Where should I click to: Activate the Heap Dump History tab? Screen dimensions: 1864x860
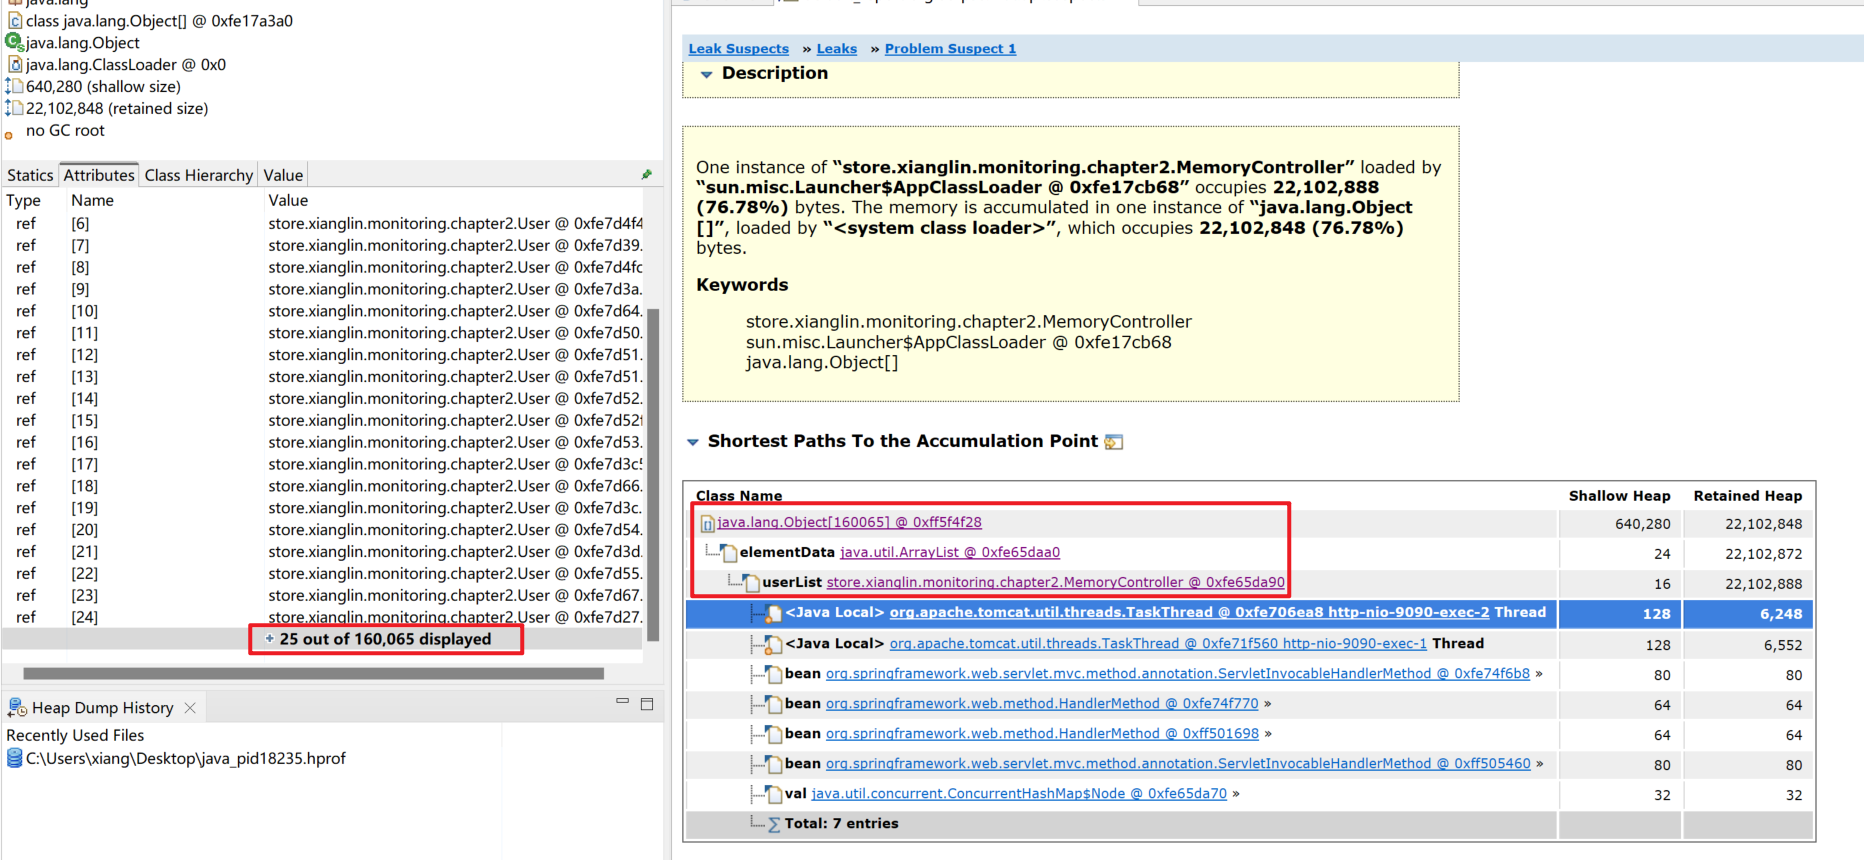pos(102,707)
